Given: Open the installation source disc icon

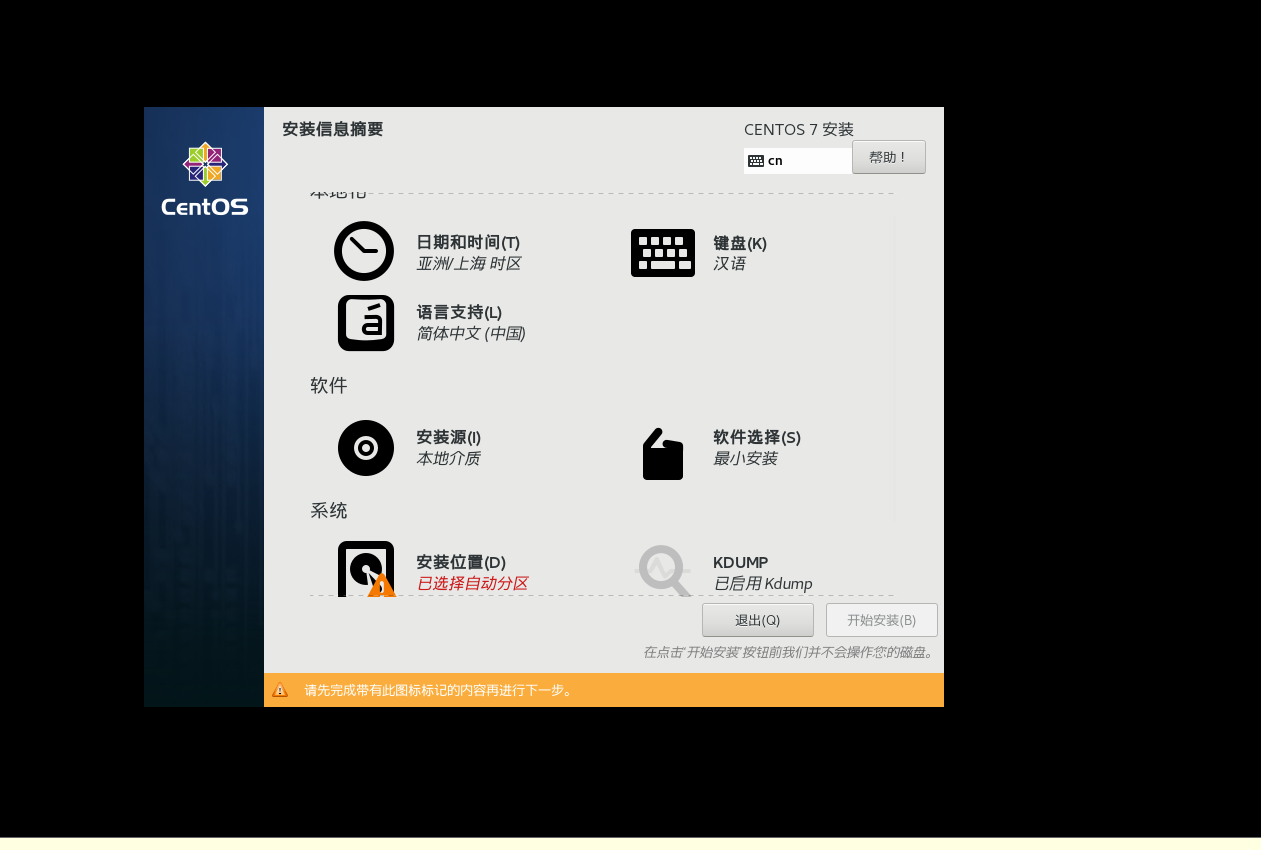Looking at the screenshot, I should 366,448.
